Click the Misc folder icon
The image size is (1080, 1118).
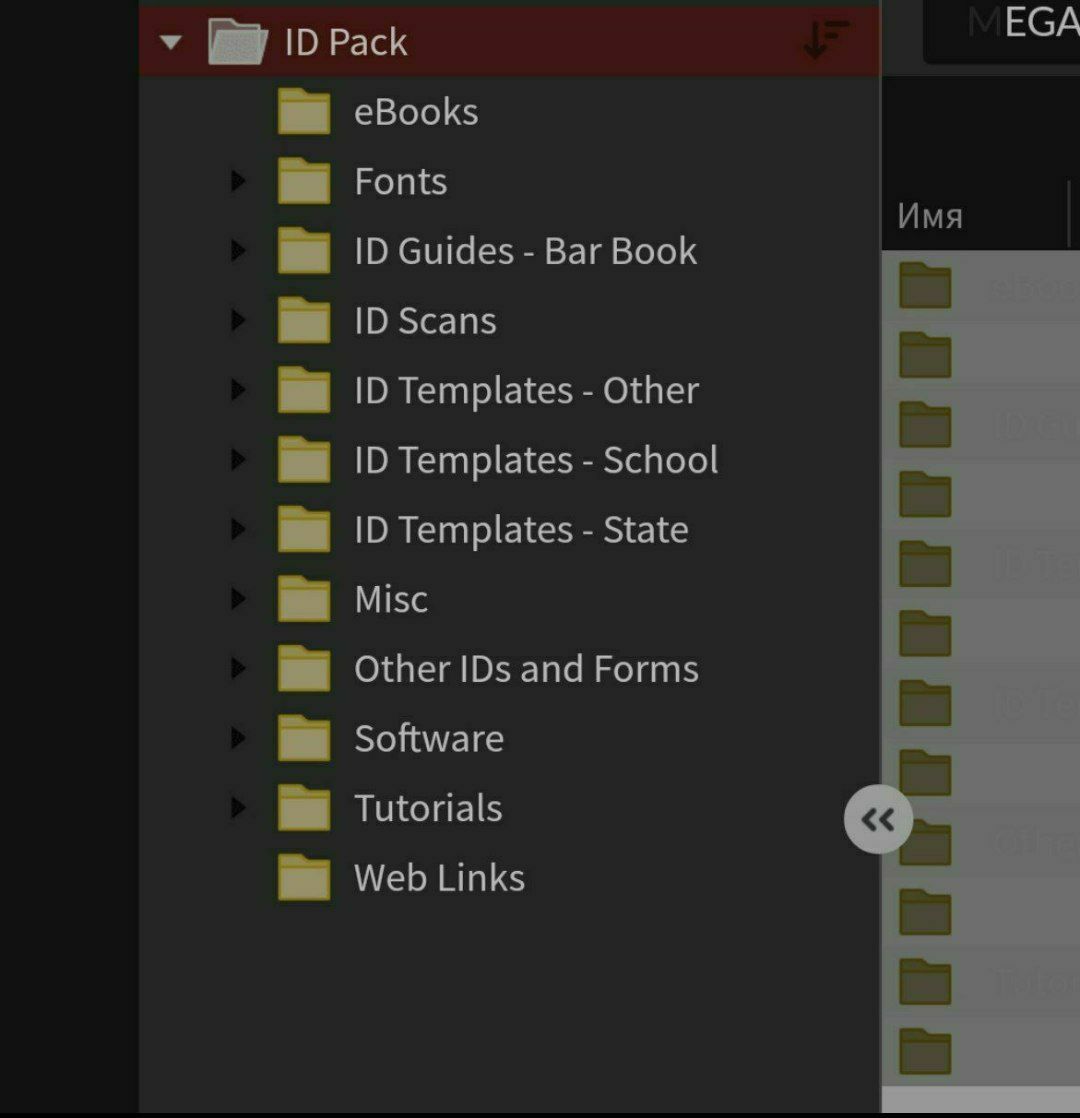click(304, 600)
